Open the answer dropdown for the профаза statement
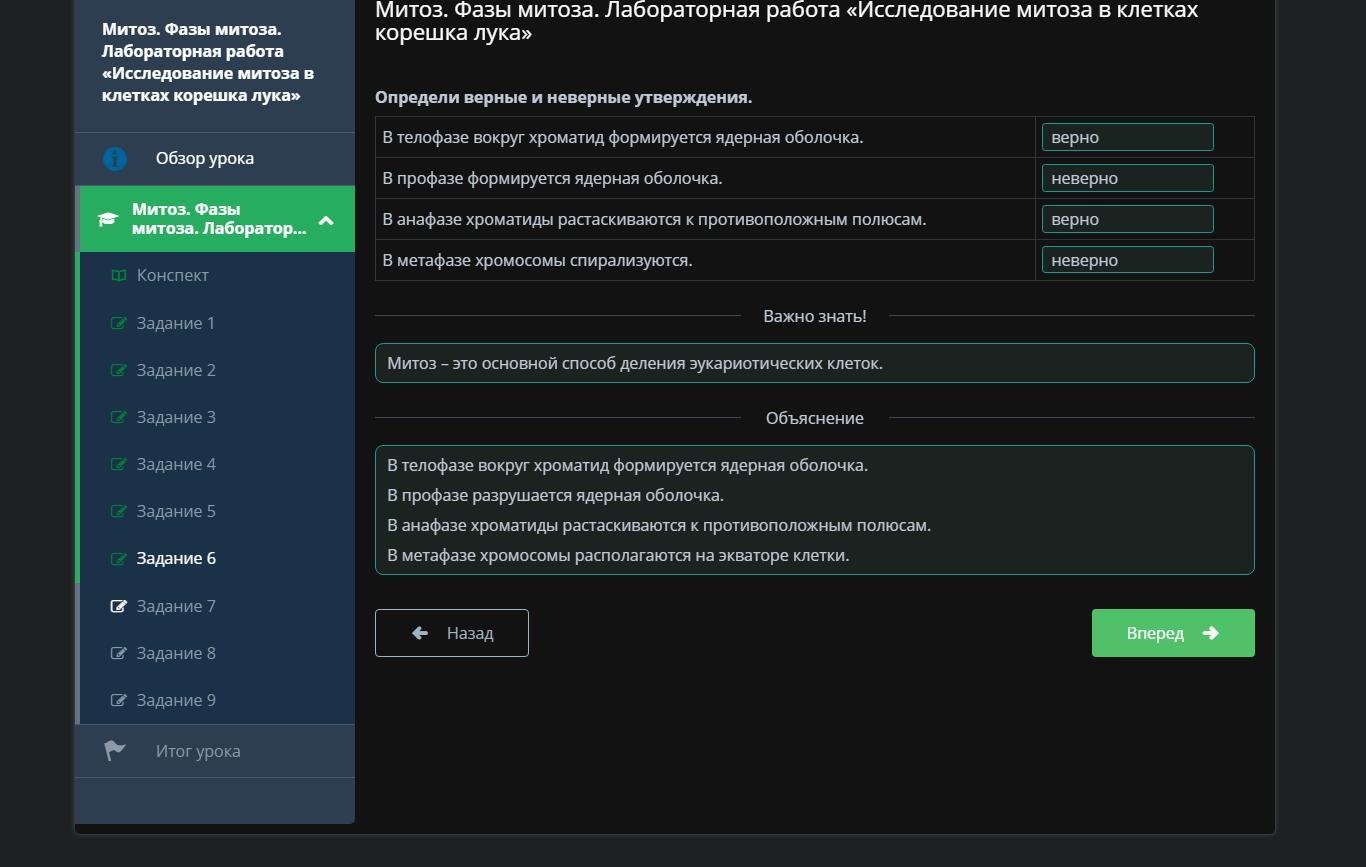Image resolution: width=1366 pixels, height=867 pixels. [x=1127, y=178]
